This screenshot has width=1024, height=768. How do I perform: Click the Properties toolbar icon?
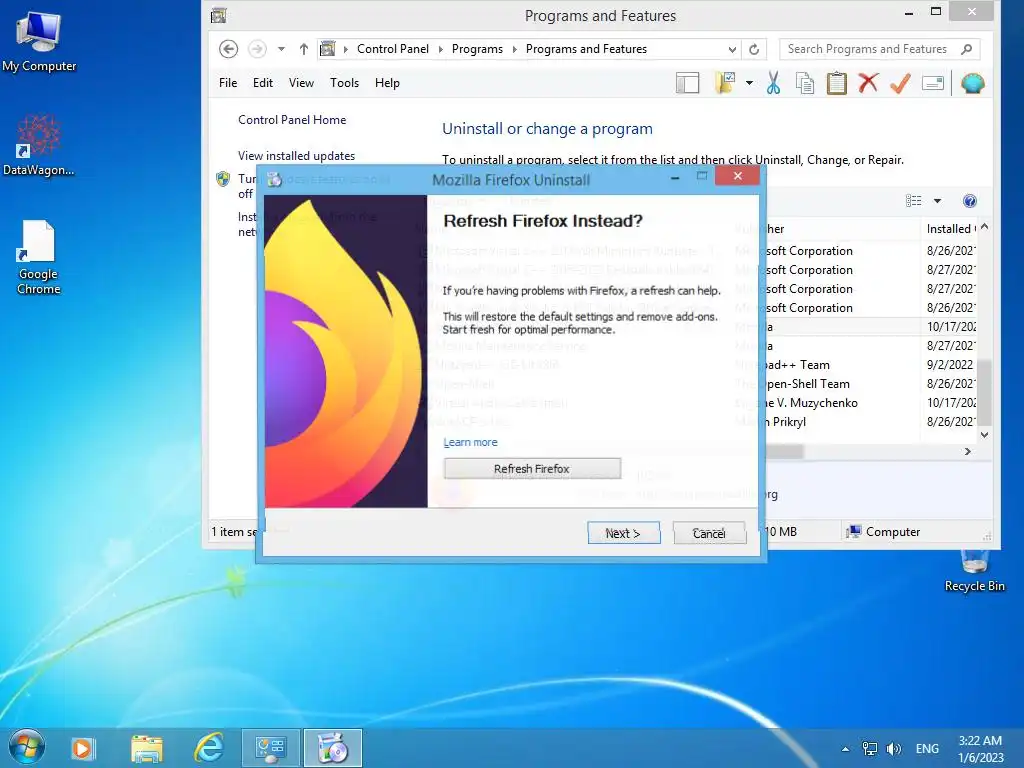pyautogui.click(x=933, y=83)
